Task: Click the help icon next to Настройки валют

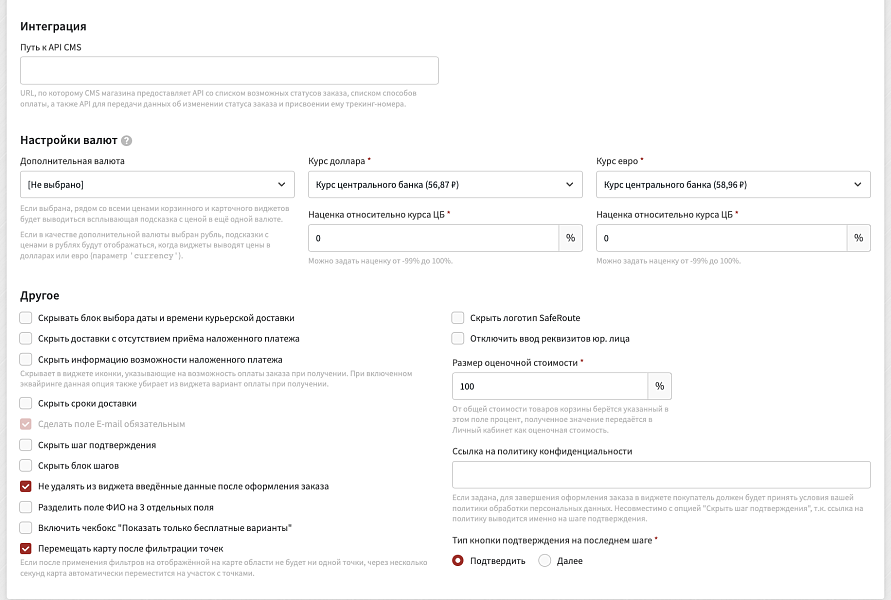Action: tap(127, 142)
